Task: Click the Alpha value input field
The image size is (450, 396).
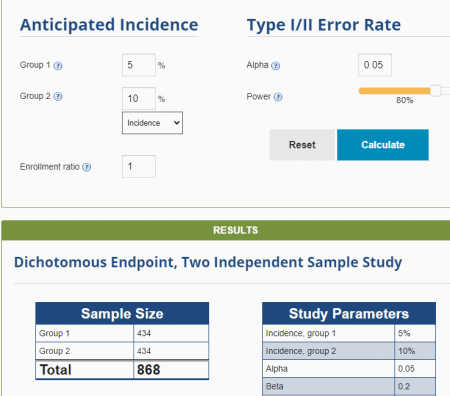Action: [x=375, y=65]
